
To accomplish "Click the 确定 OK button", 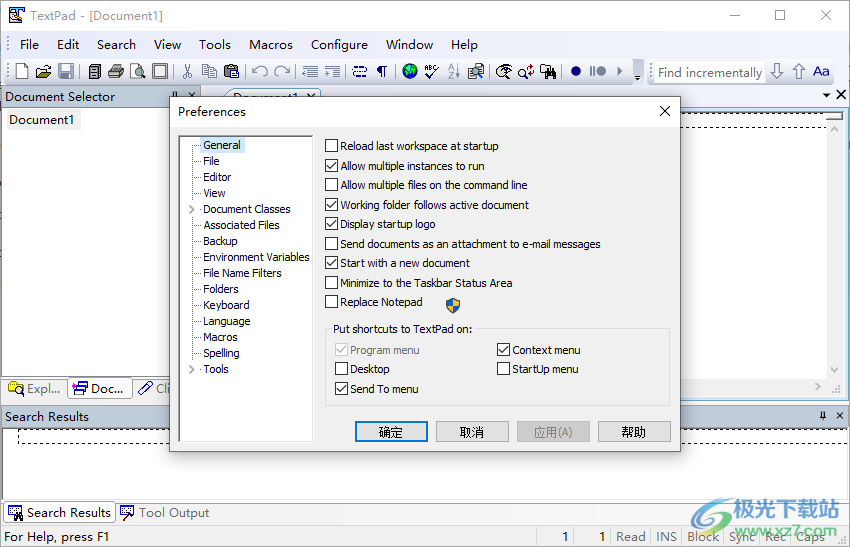I will click(x=391, y=432).
